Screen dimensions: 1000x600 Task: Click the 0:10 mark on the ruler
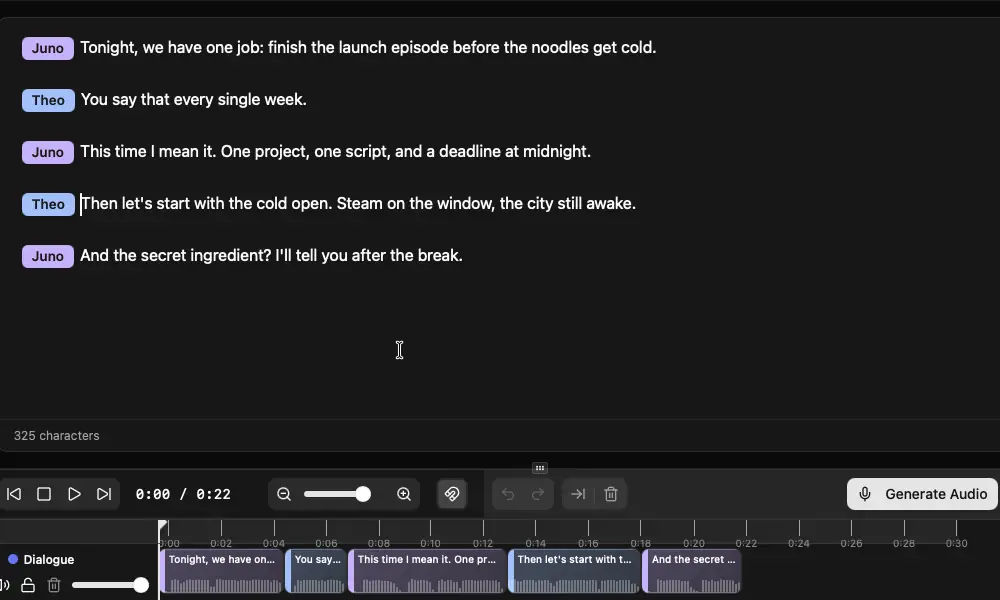(x=430, y=543)
